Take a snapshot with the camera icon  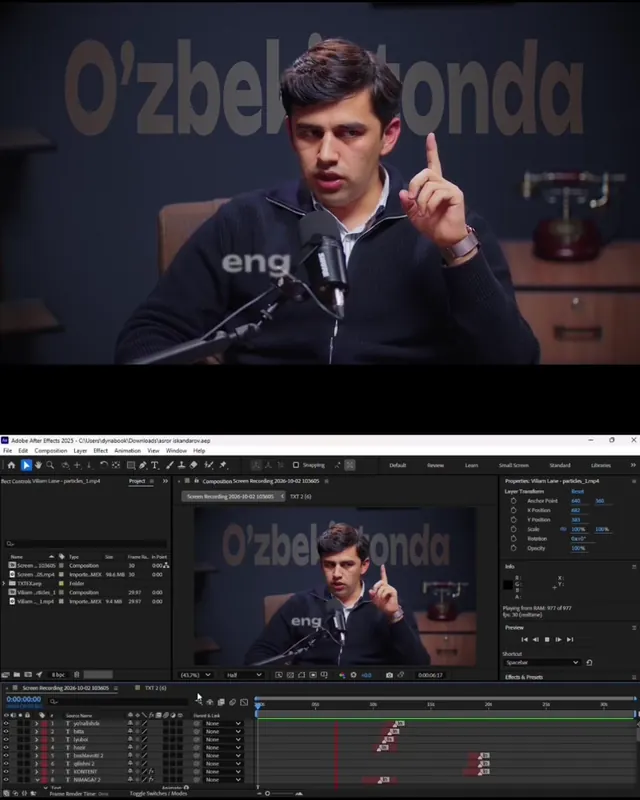point(389,675)
